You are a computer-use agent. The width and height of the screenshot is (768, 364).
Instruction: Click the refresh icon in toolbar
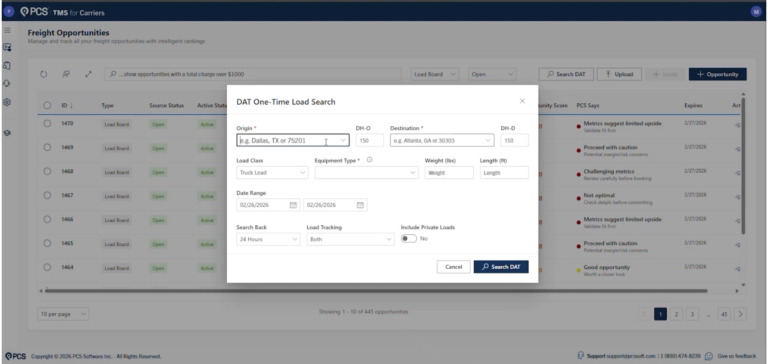click(x=44, y=74)
